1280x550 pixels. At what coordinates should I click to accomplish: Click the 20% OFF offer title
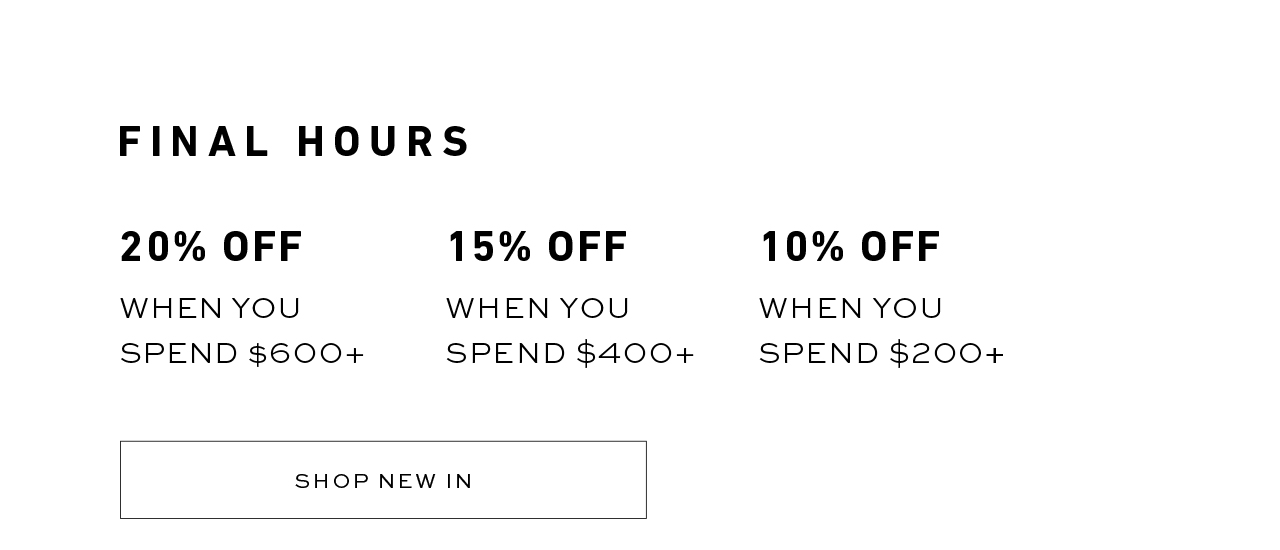tap(211, 247)
